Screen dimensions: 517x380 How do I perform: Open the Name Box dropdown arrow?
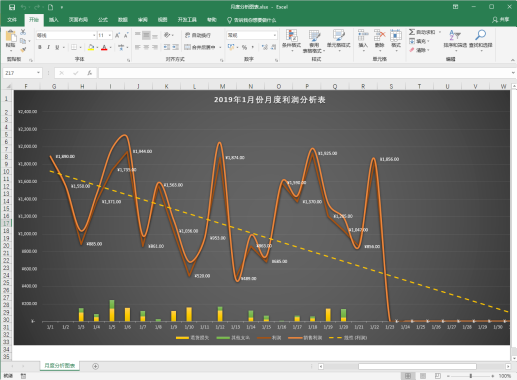38,73
